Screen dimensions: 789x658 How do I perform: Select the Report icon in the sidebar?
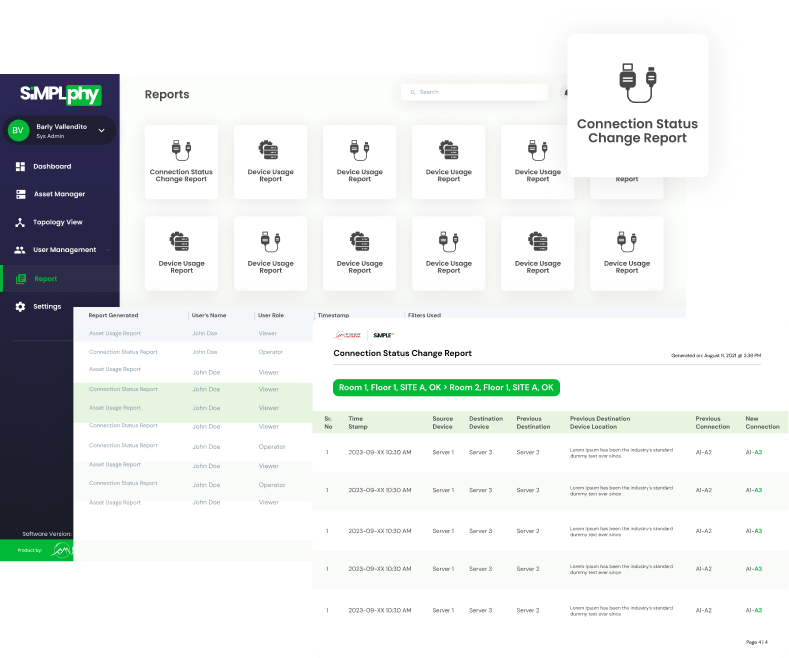(x=21, y=279)
